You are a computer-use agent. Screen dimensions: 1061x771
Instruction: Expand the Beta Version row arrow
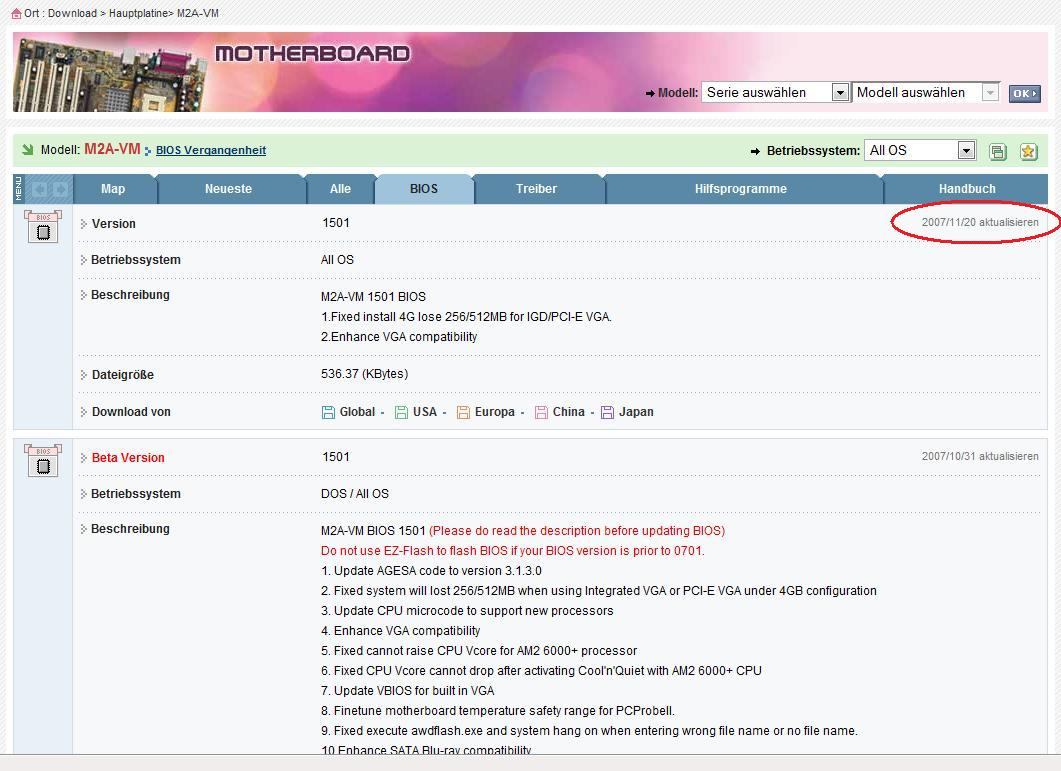pos(84,458)
